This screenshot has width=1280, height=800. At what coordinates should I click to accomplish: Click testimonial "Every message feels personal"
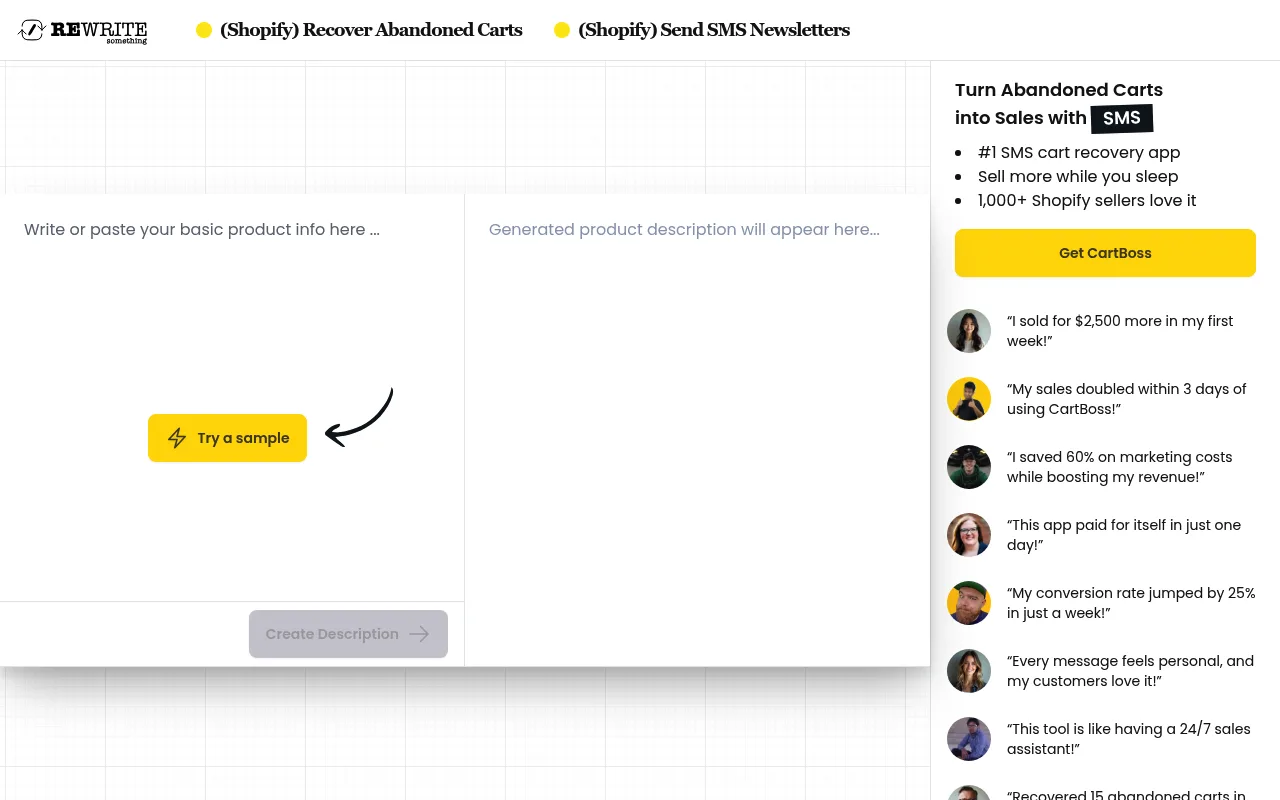coord(1130,671)
